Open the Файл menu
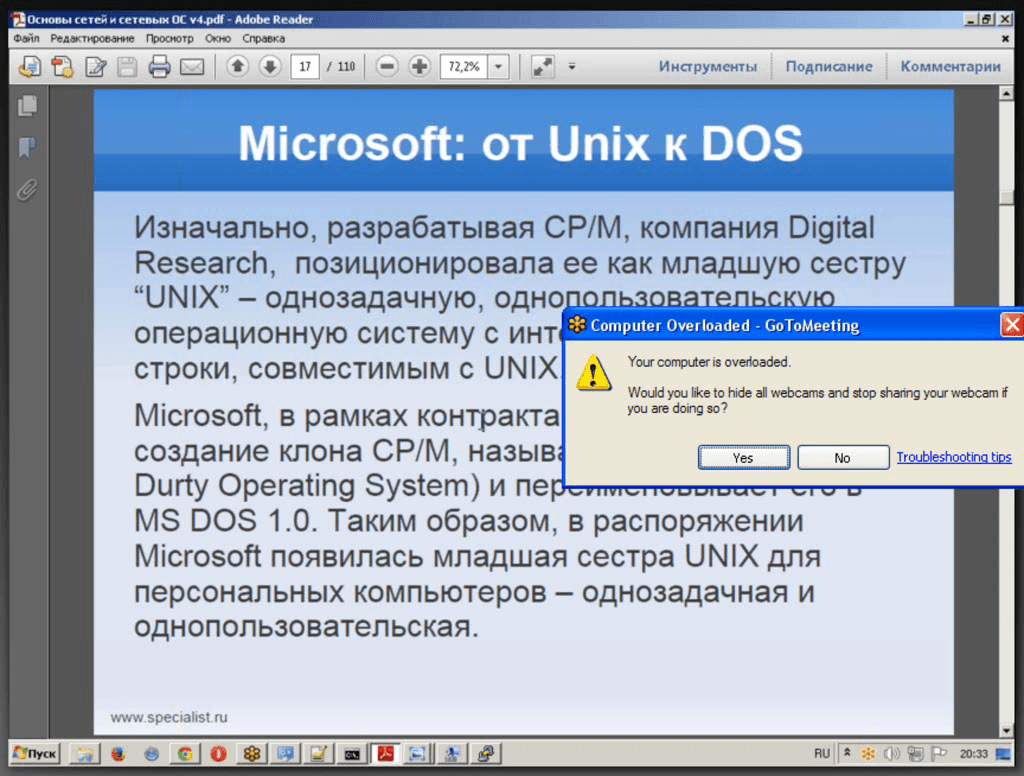Viewport: 1024px width, 776px height. click(26, 39)
